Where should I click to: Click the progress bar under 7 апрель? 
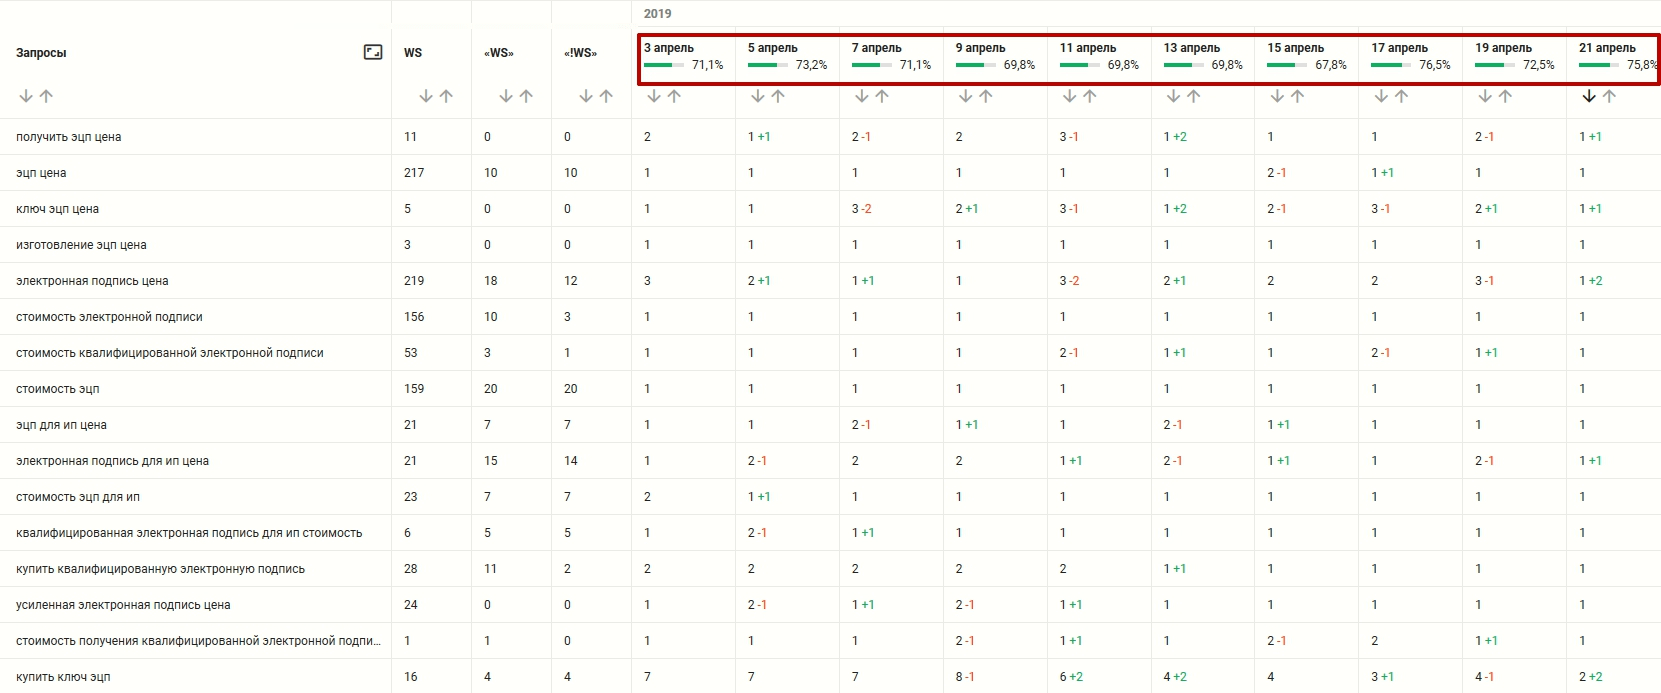pyautogui.click(x=872, y=65)
